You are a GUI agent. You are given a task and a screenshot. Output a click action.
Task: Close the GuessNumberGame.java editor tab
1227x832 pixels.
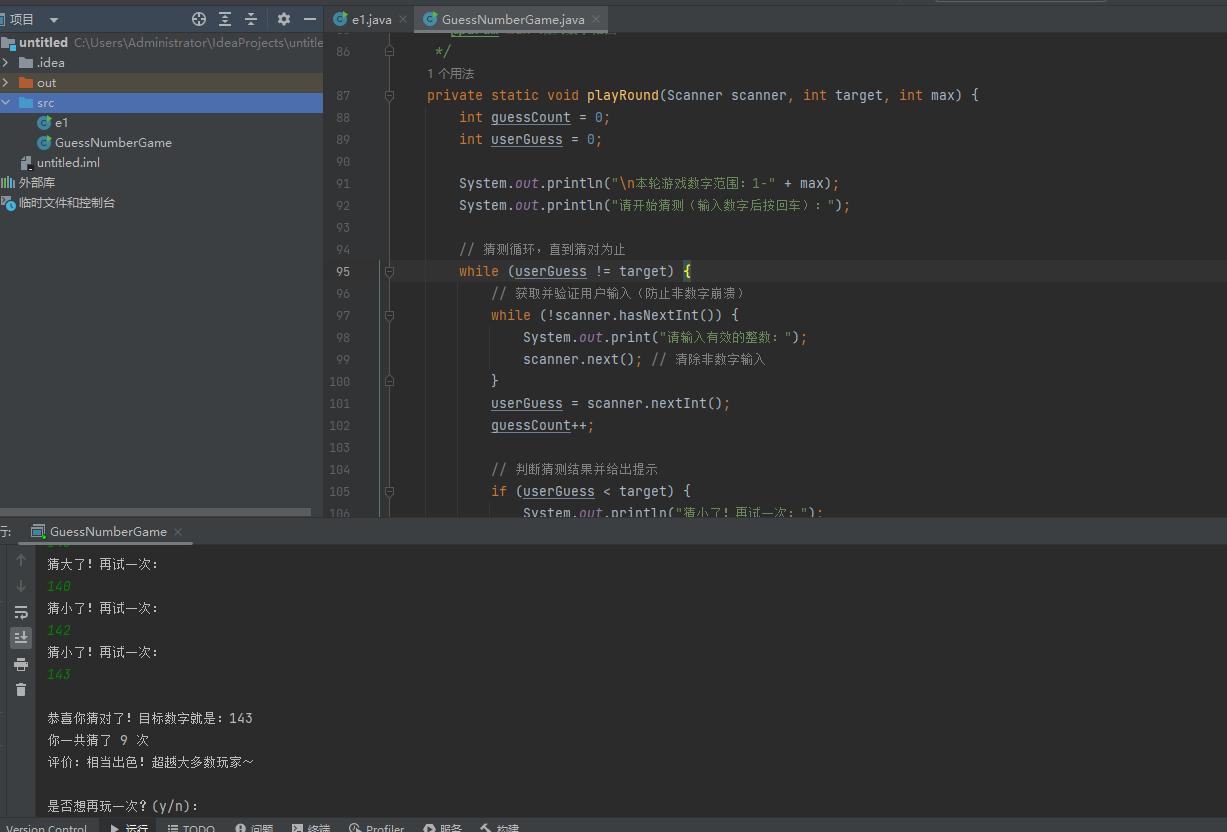tap(596, 19)
